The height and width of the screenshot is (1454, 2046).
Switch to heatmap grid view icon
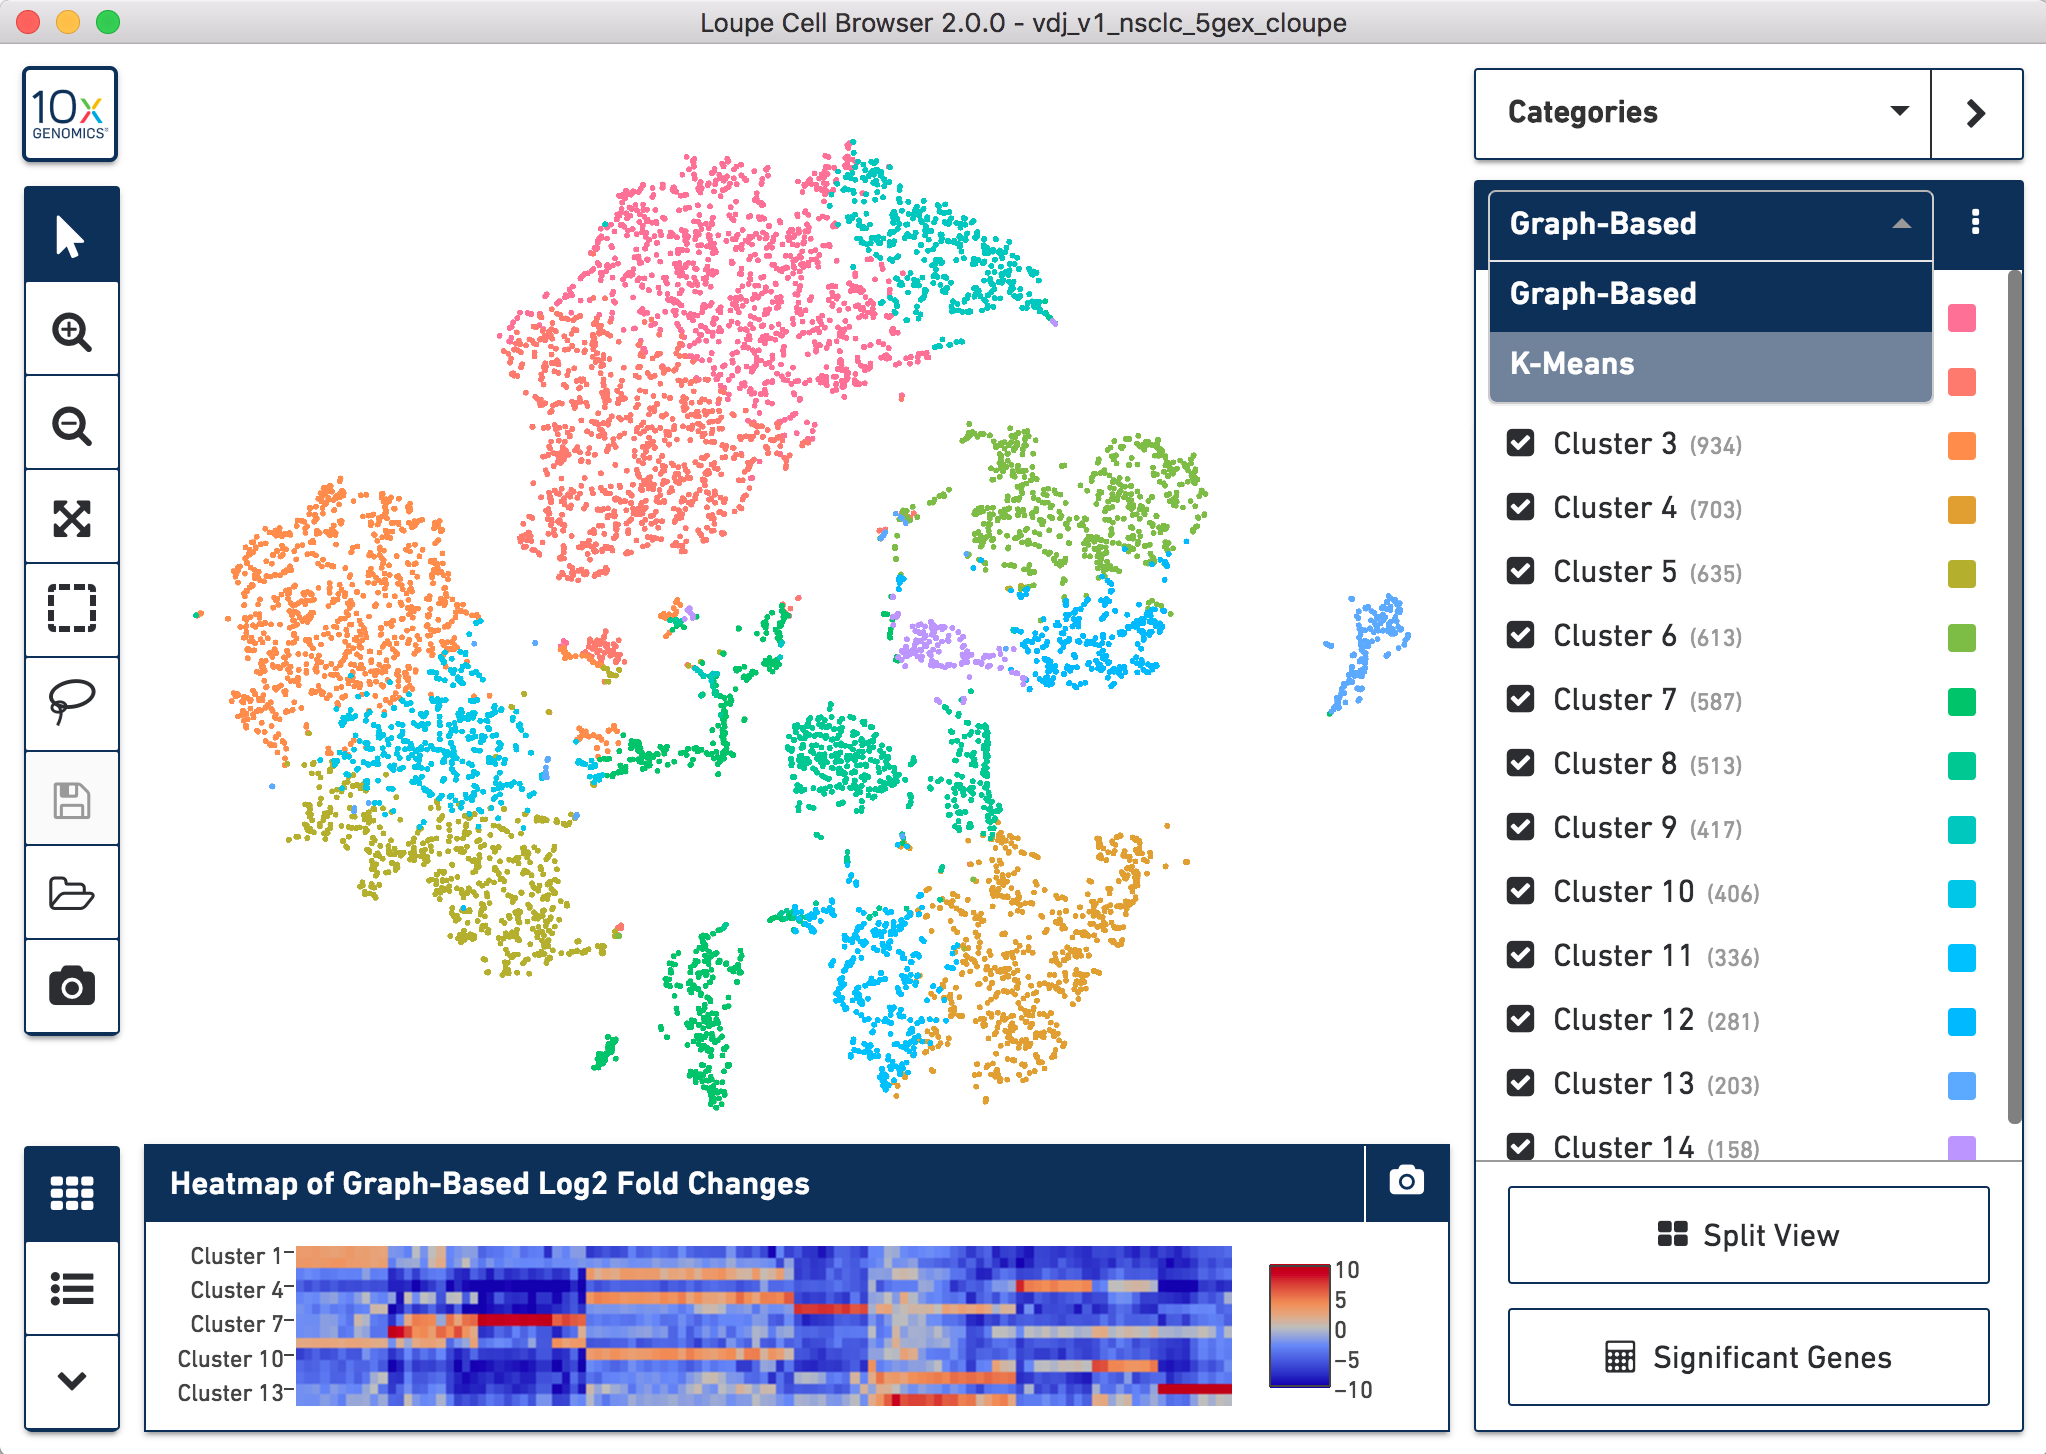tap(71, 1192)
